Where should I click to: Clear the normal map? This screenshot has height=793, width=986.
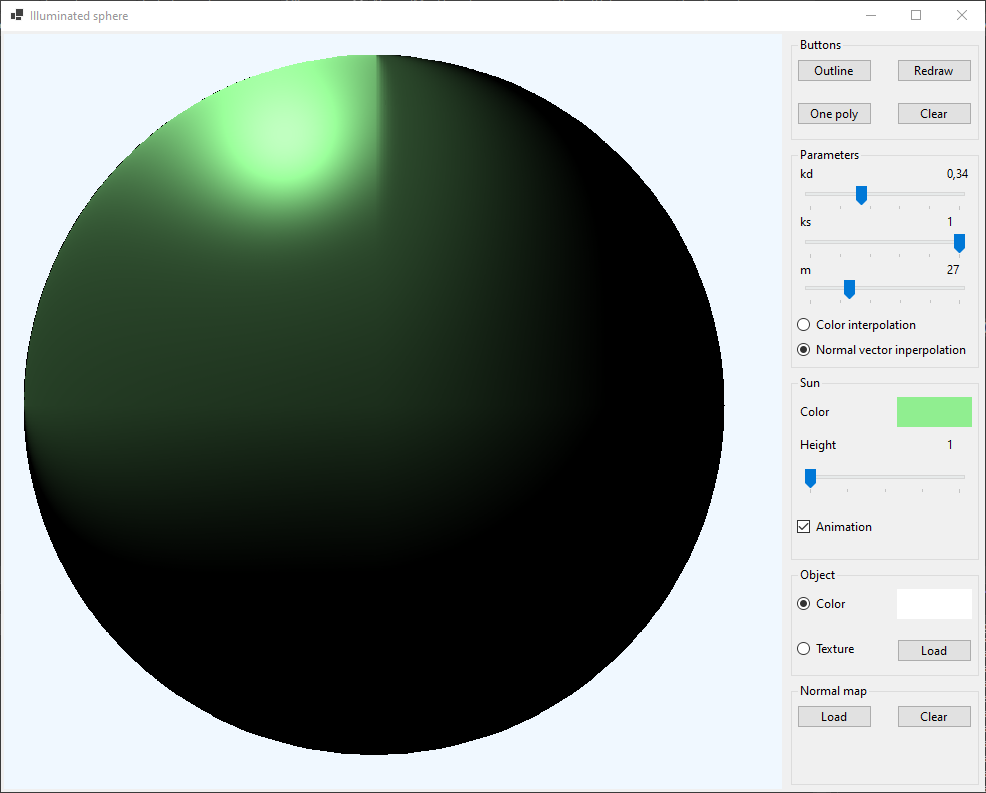tap(934, 717)
